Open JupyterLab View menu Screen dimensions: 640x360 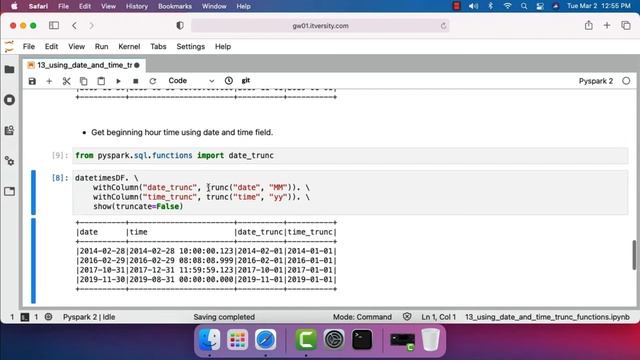tap(76, 47)
